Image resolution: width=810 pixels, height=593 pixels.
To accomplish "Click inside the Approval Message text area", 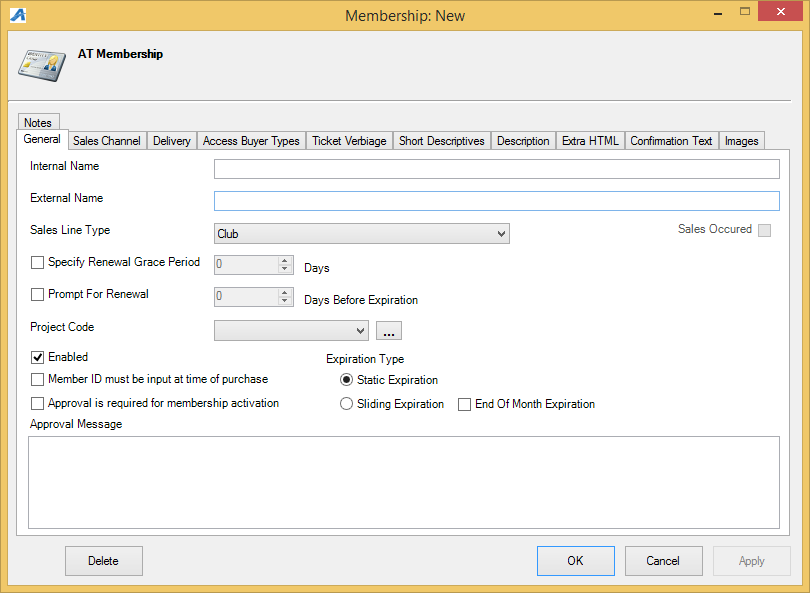I will coord(404,482).
